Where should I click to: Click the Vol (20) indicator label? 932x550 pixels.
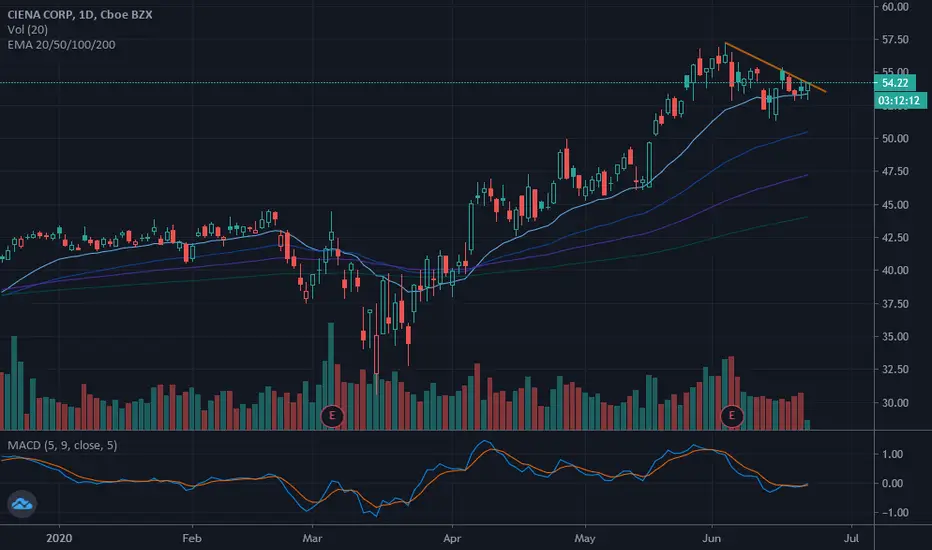(27, 30)
